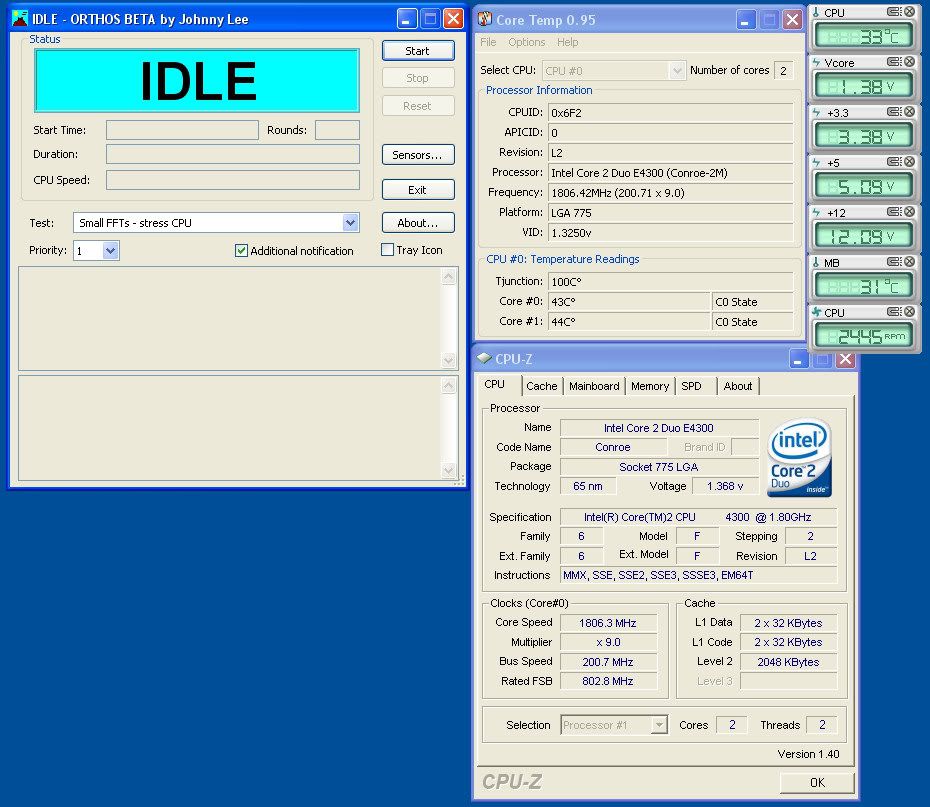Viewport: 930px width, 807px height.
Task: Switch to the Memory tab in CPU-Z
Action: point(649,386)
